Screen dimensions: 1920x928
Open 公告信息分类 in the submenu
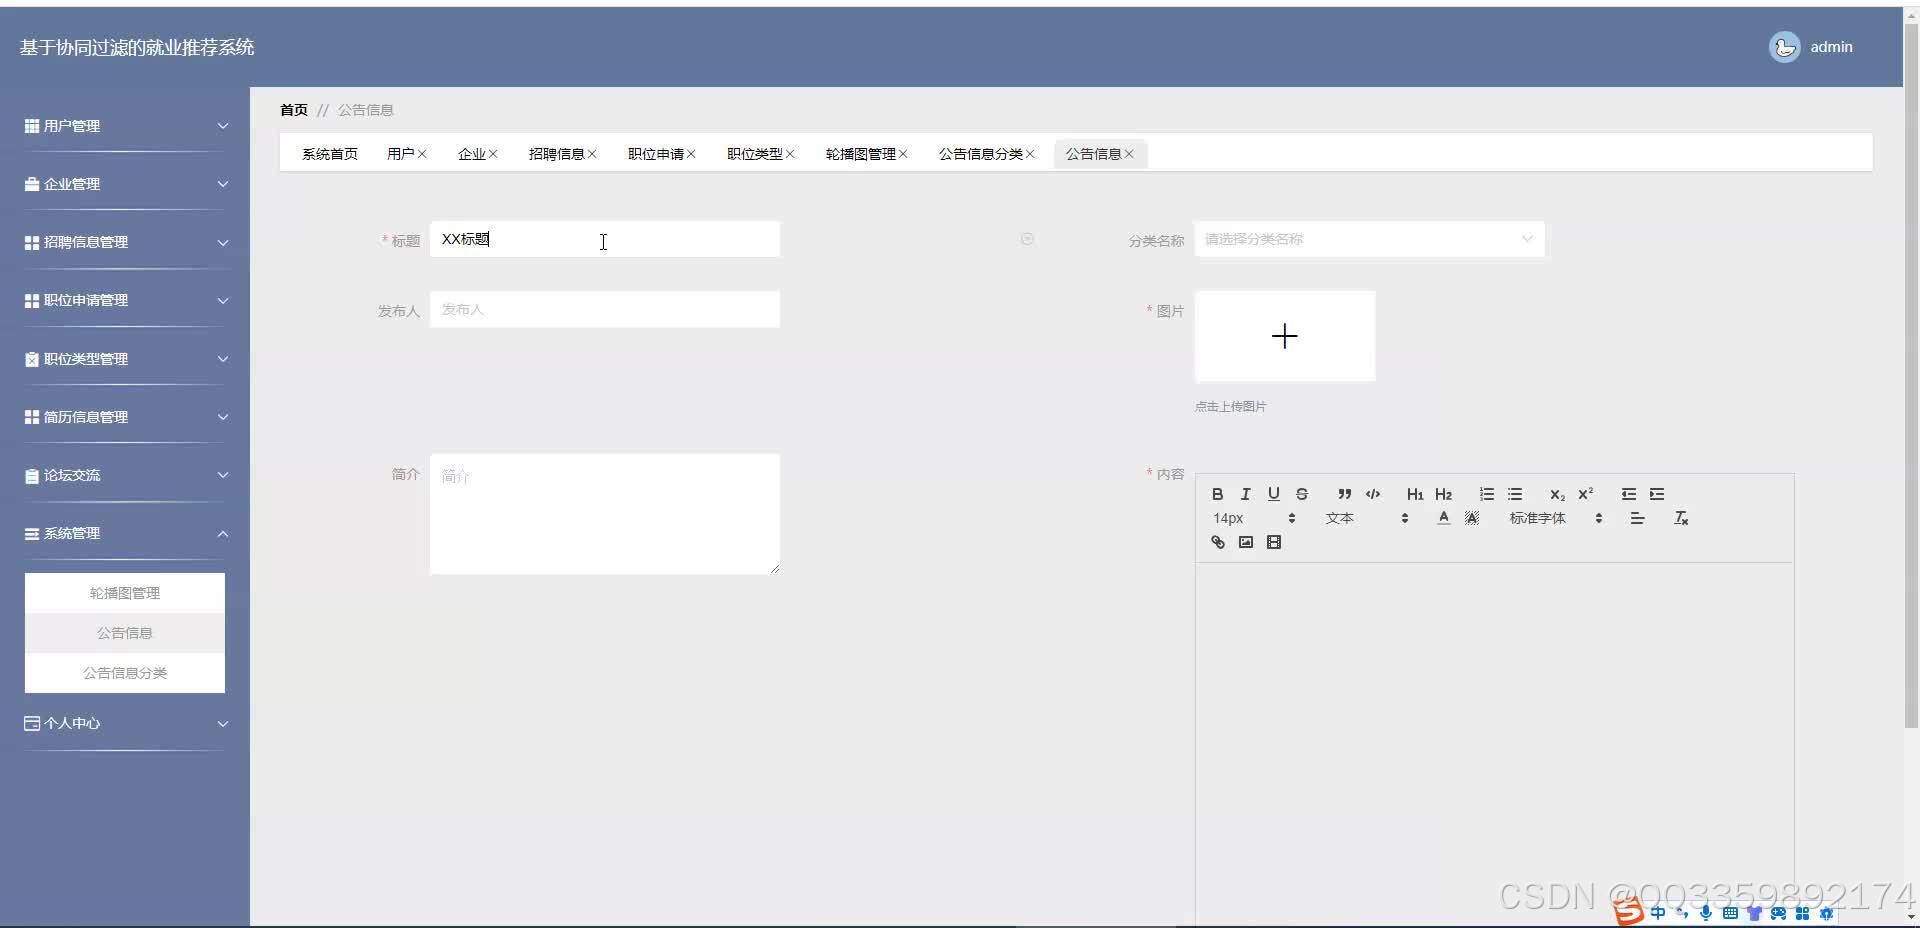[x=125, y=673]
